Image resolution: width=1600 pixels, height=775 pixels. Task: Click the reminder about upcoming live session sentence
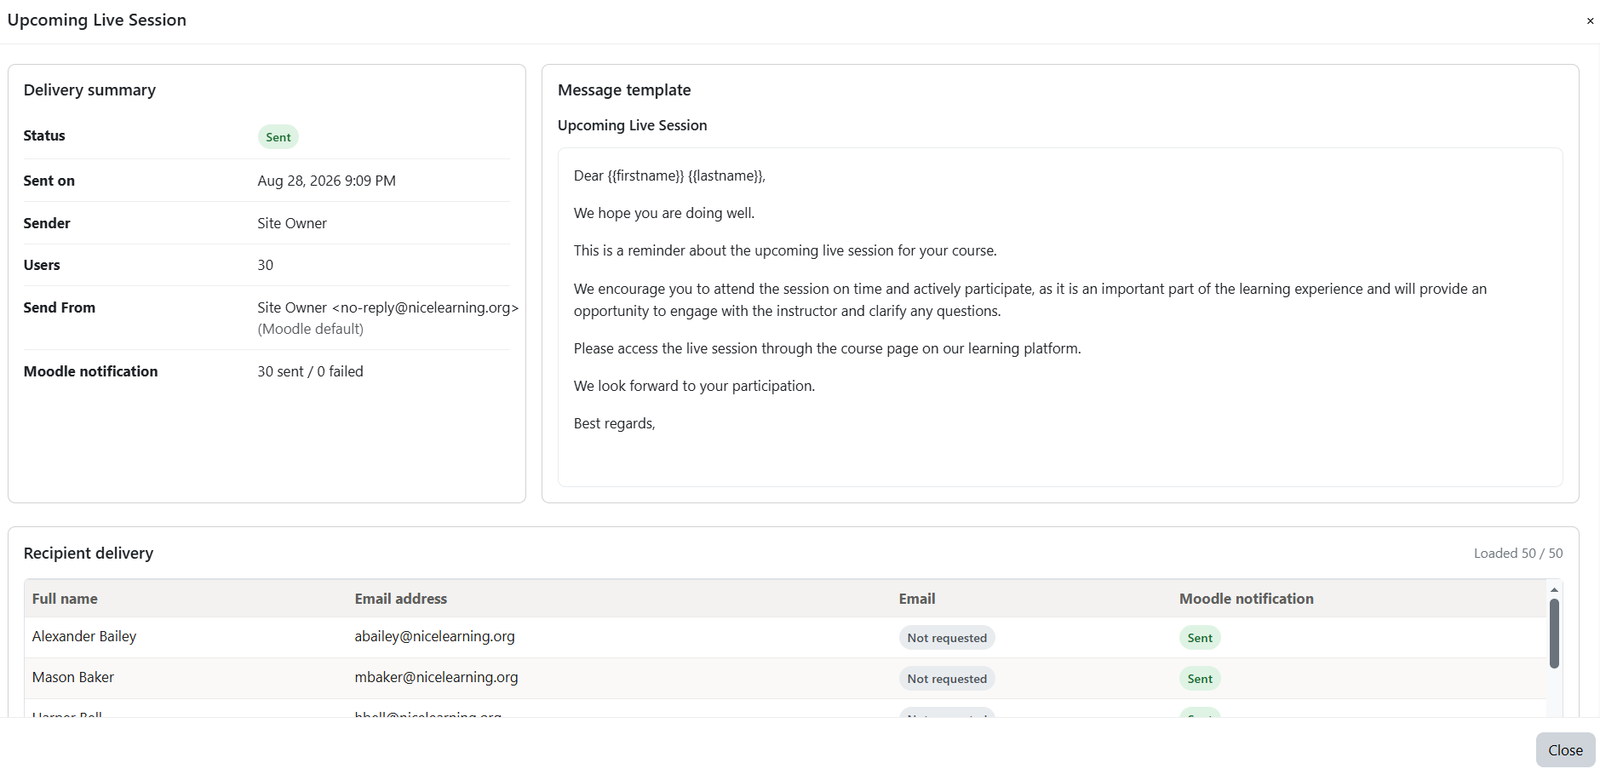click(785, 251)
